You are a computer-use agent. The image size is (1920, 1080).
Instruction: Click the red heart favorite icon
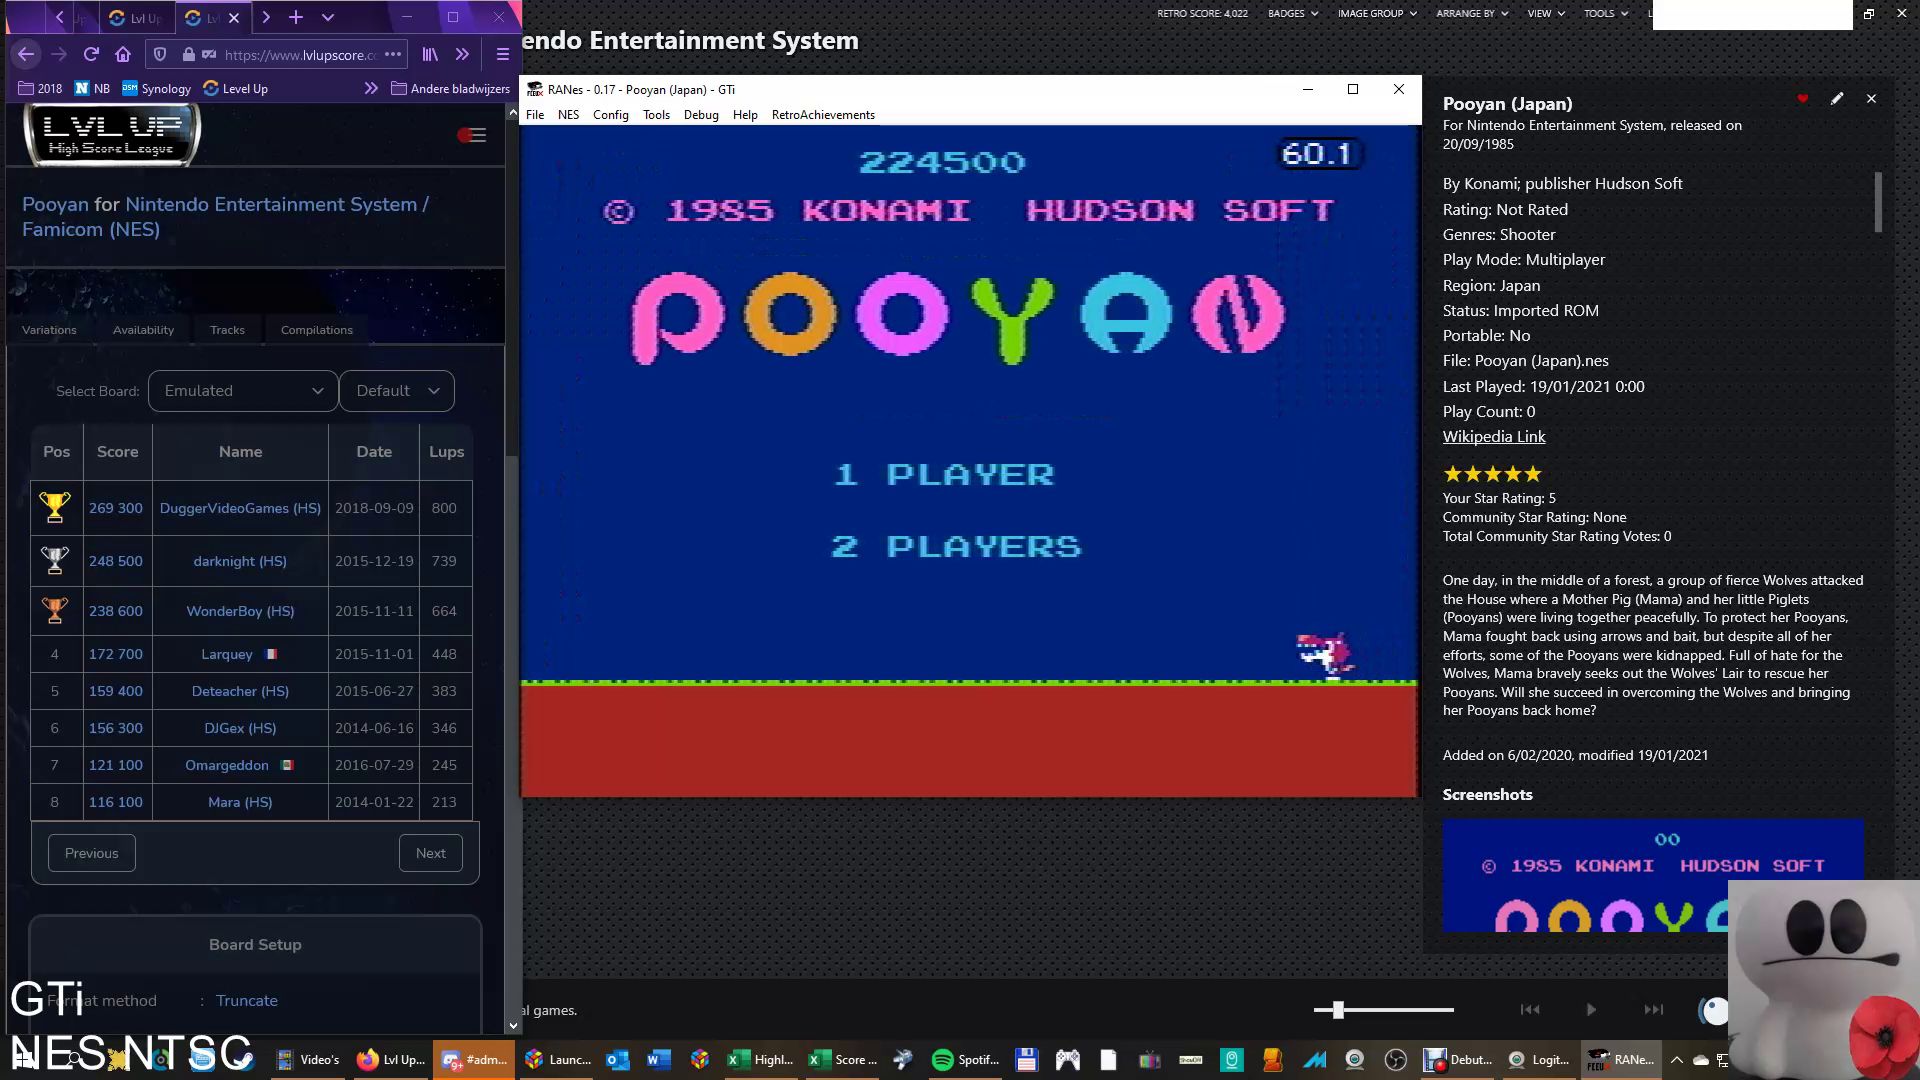click(x=1802, y=99)
